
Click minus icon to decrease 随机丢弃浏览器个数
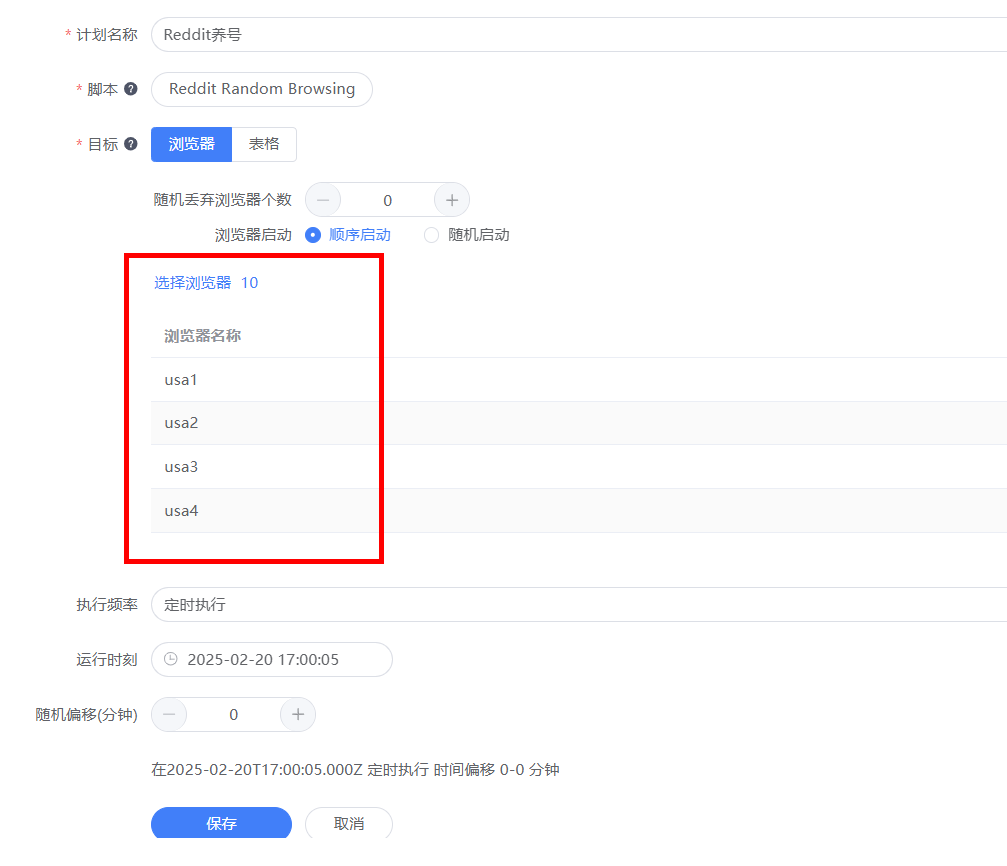pos(322,199)
